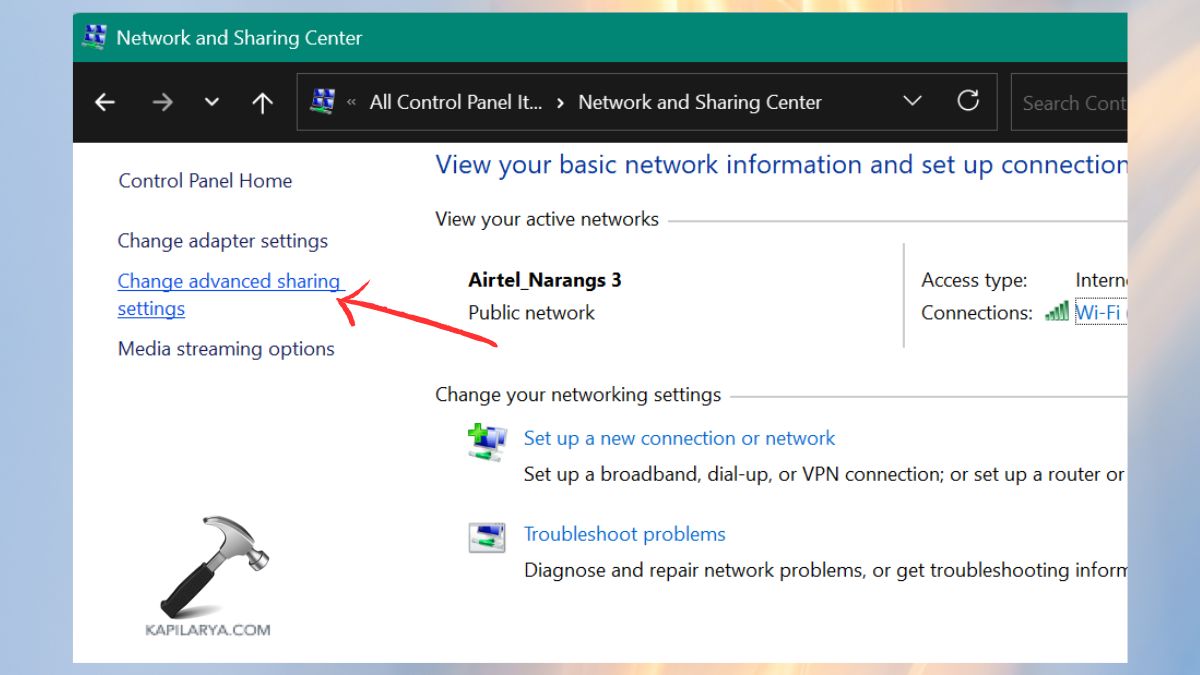Open Change adapter settings
Image resolution: width=1200 pixels, height=675 pixels.
coord(222,241)
